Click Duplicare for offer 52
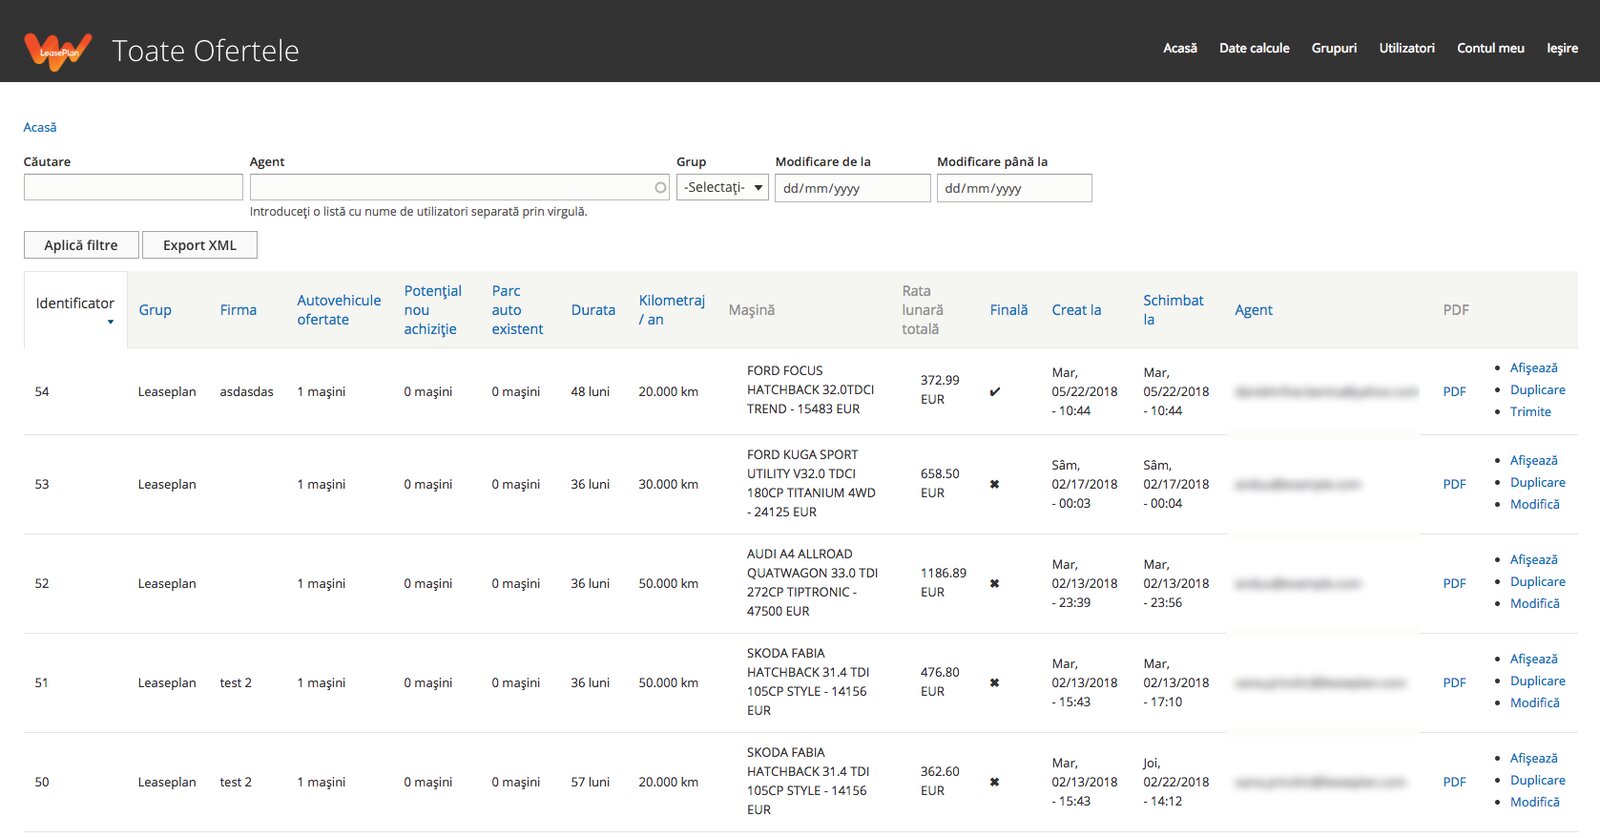 pos(1538,582)
